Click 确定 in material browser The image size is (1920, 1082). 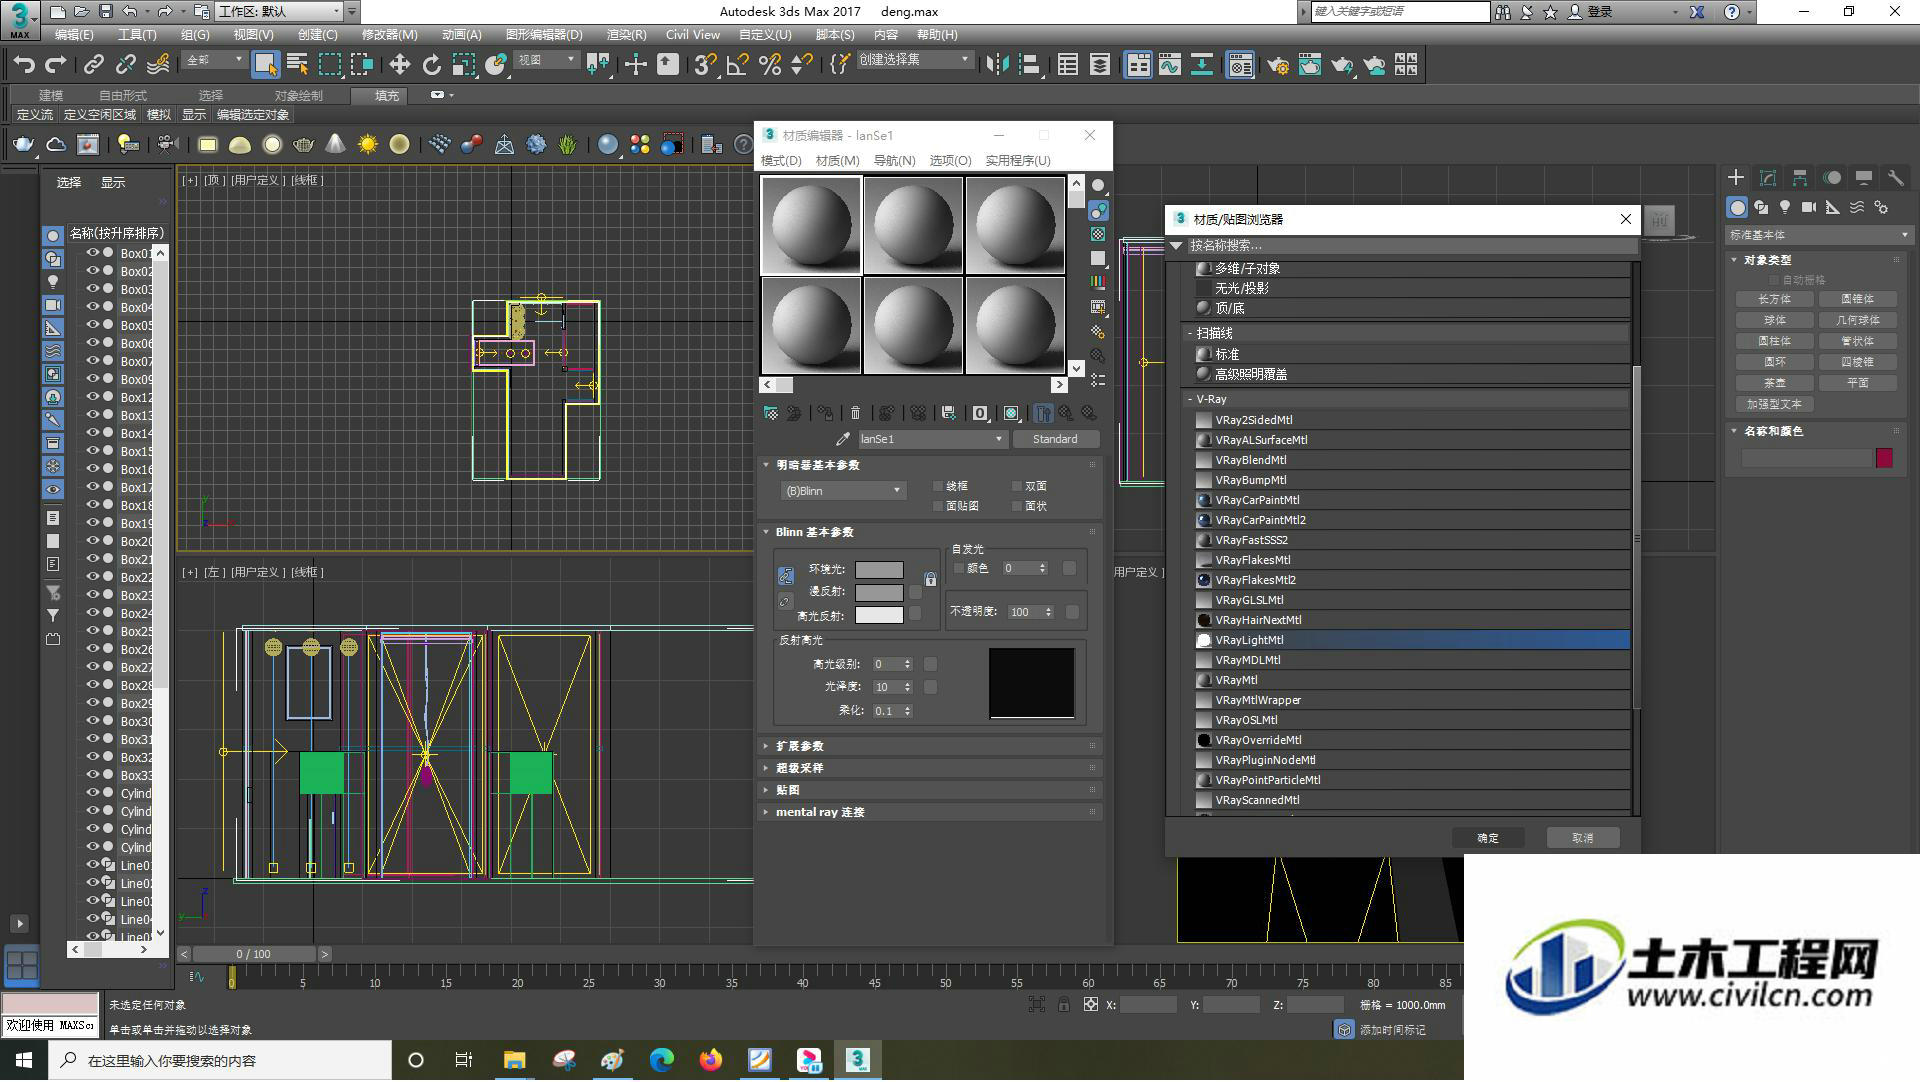(1487, 839)
